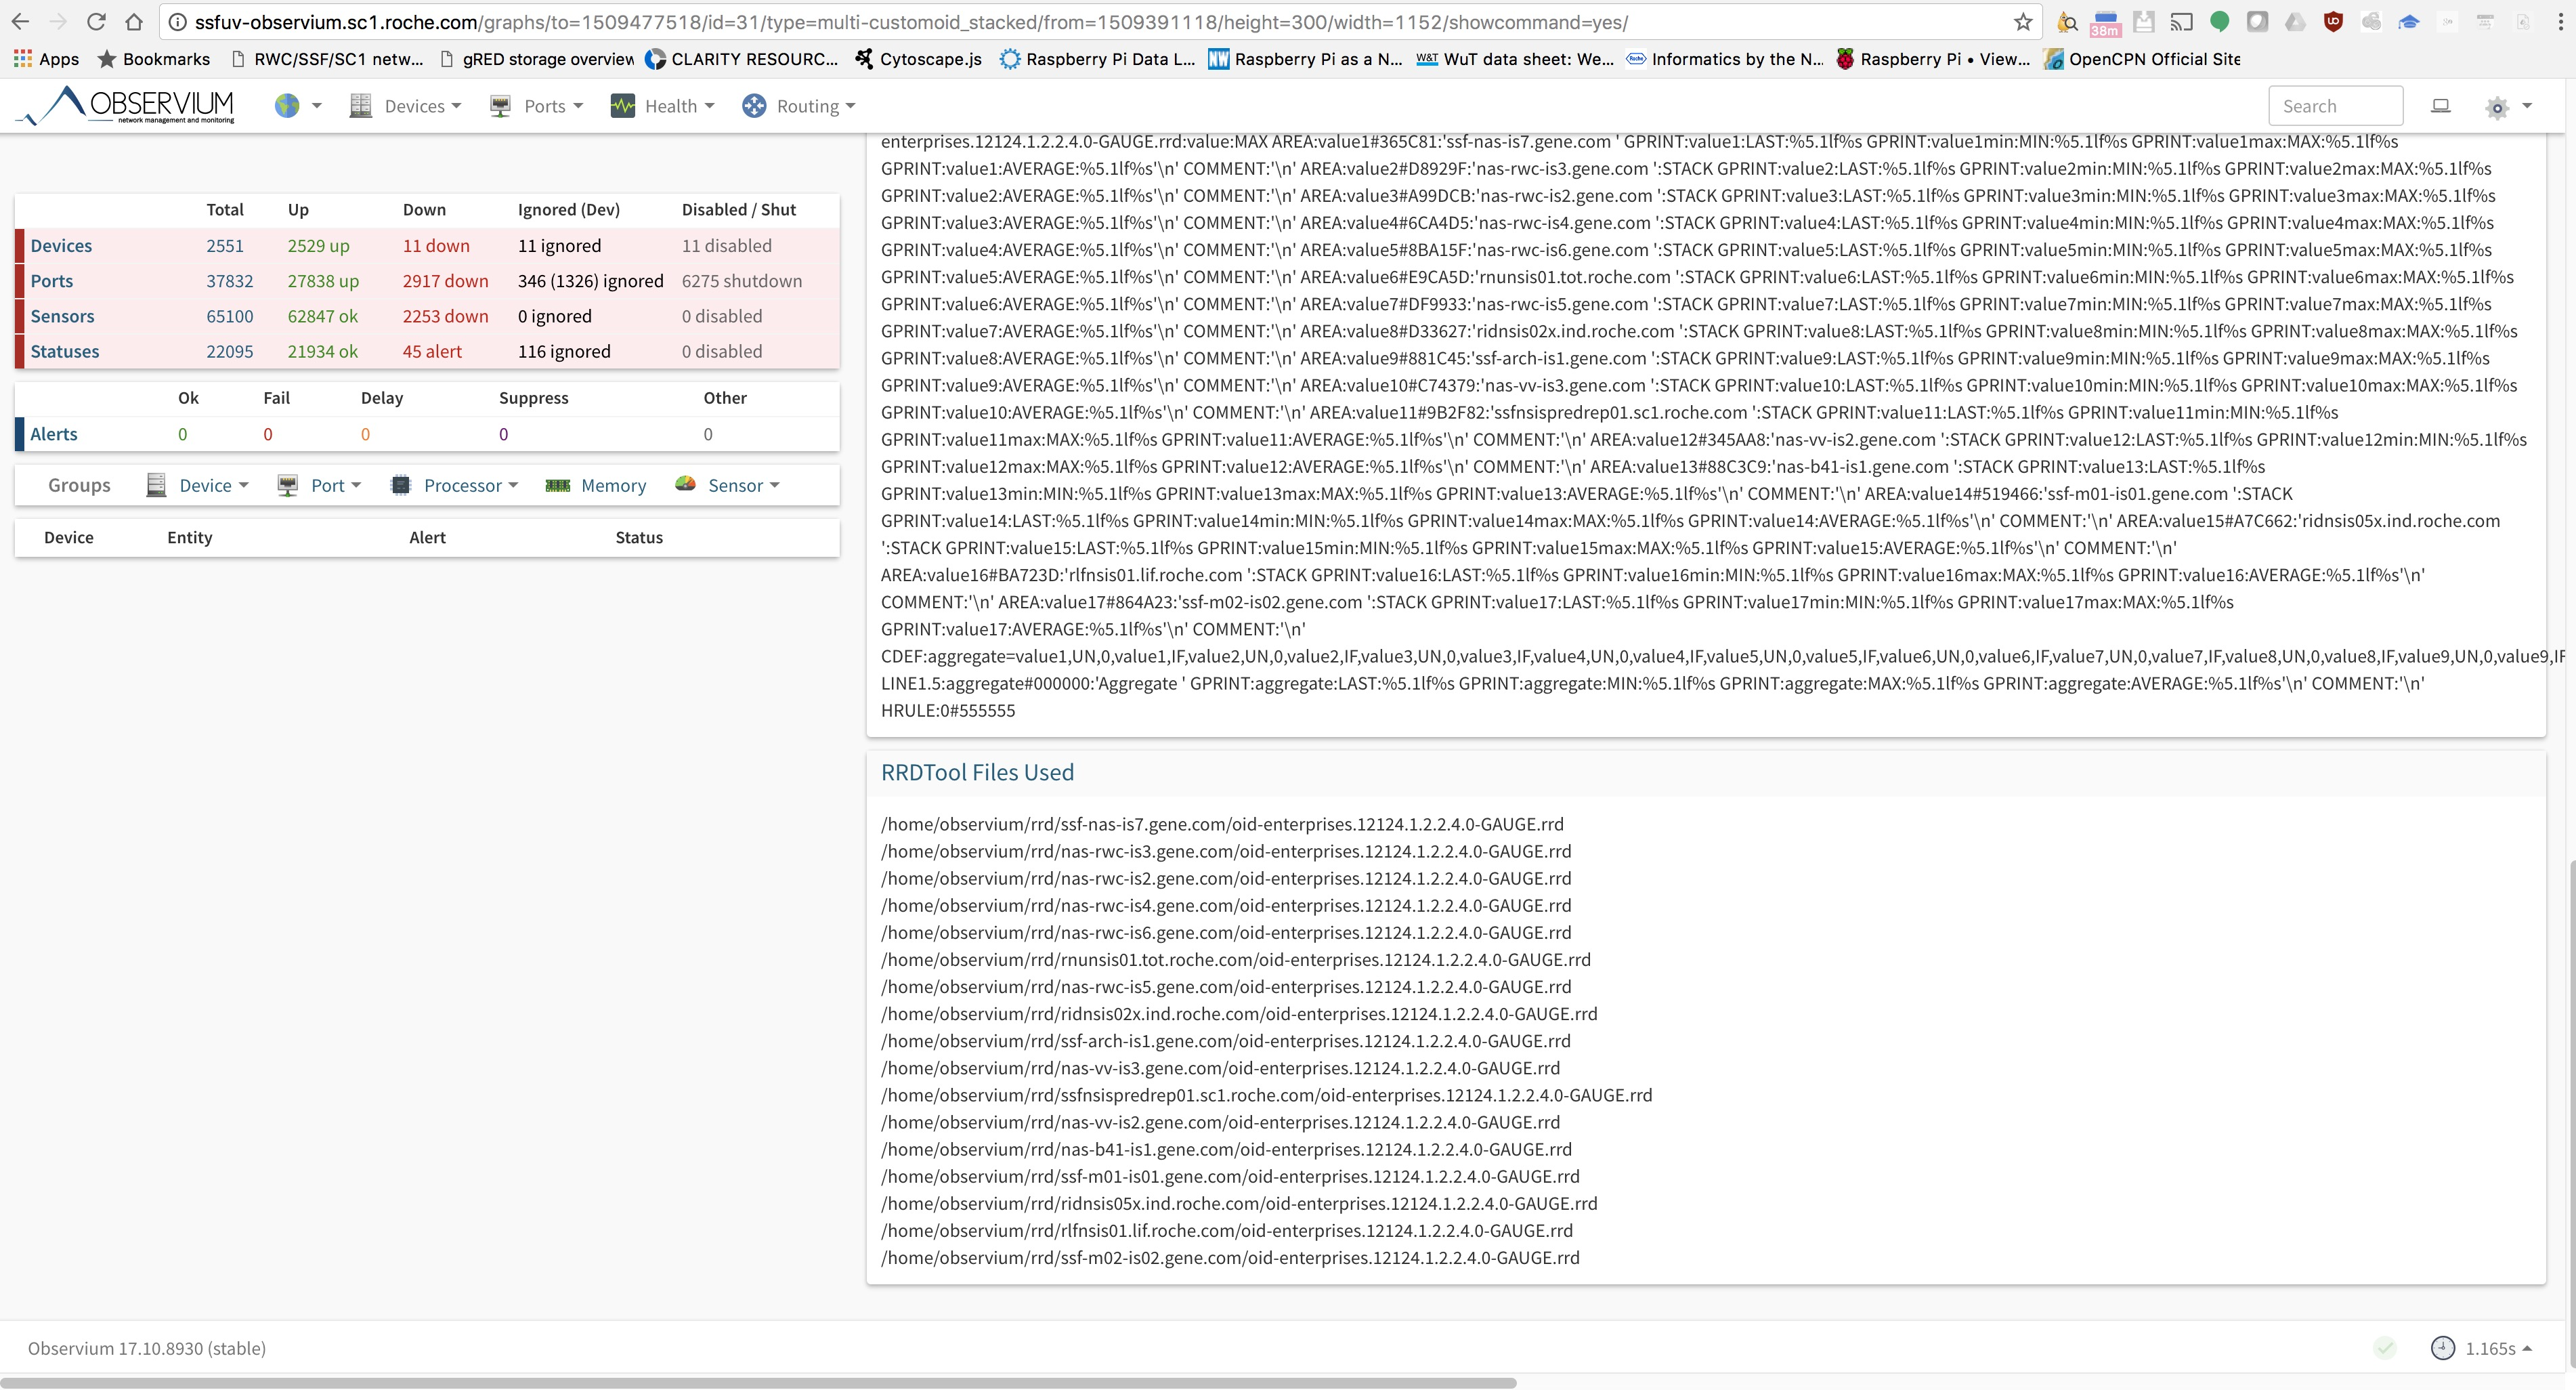Open the Ports status row link
This screenshot has width=2576, height=1390.
[52, 281]
